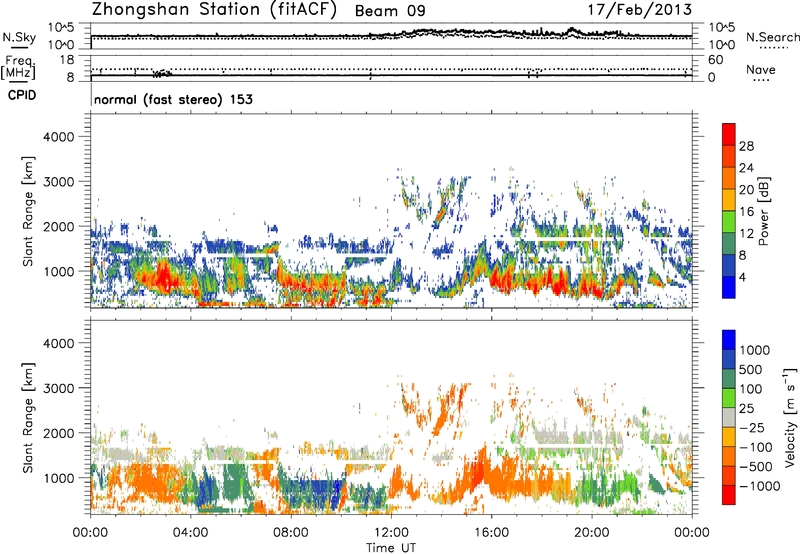Viewport: 800px width, 554px height.
Task: Select the red bottom Velocity colorbar segment
Action: coord(729,495)
